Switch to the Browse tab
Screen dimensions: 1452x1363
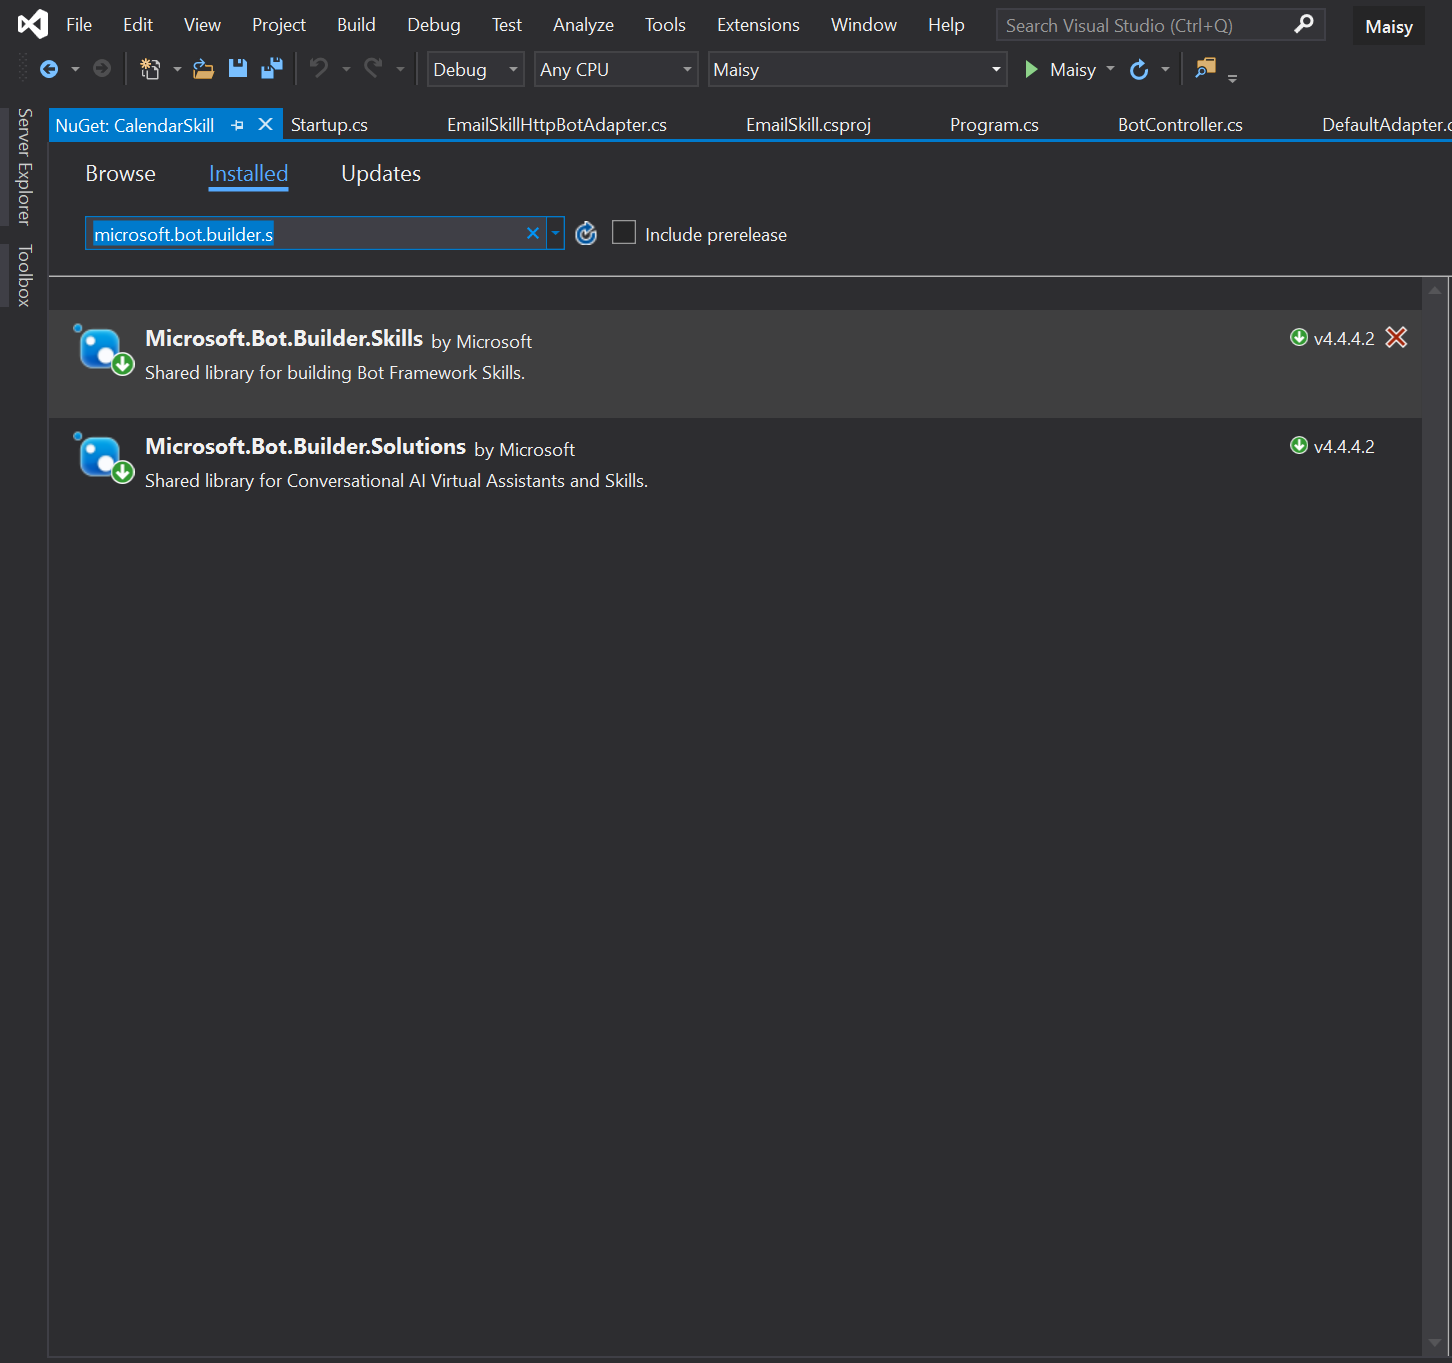(120, 173)
